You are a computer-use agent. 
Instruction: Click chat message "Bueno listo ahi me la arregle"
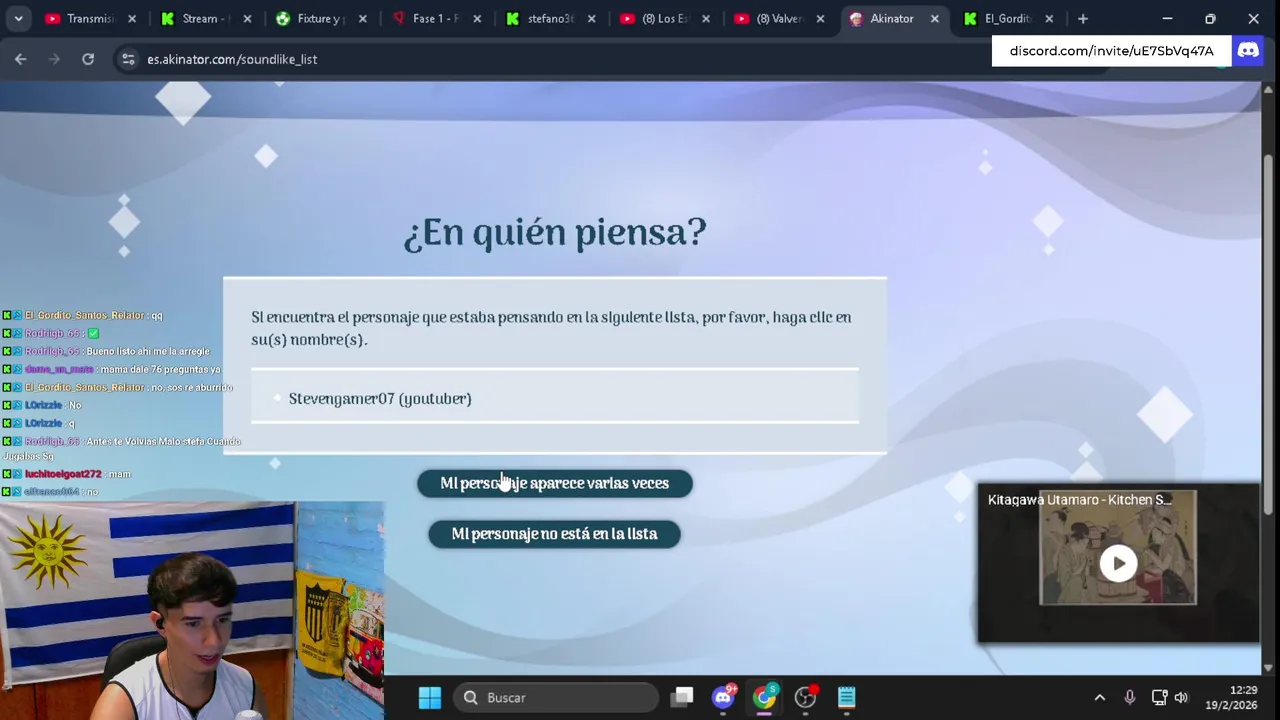148,351
